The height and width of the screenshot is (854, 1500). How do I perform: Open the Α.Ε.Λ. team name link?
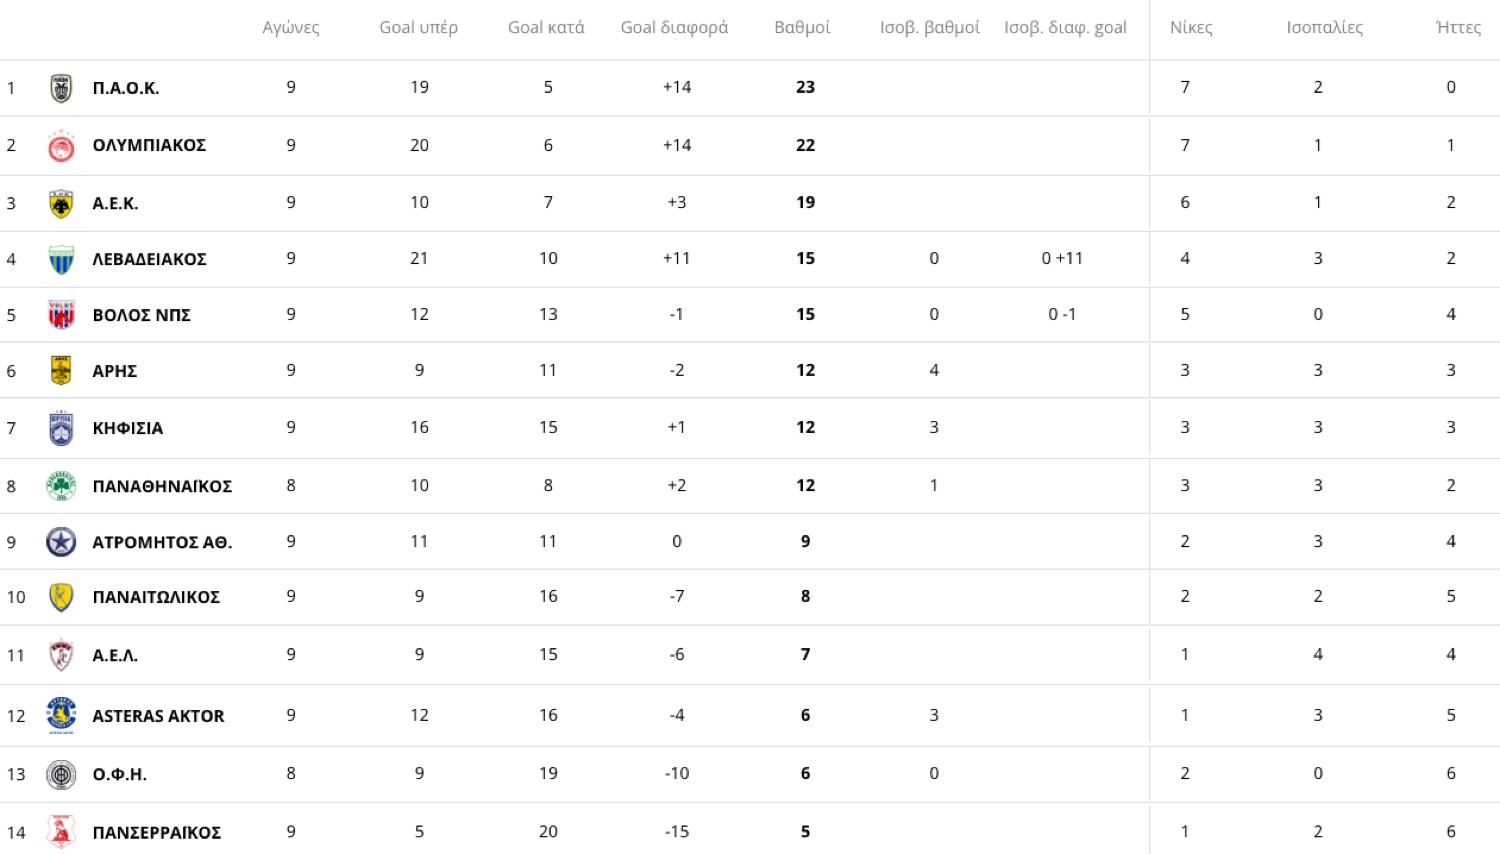tap(115, 655)
